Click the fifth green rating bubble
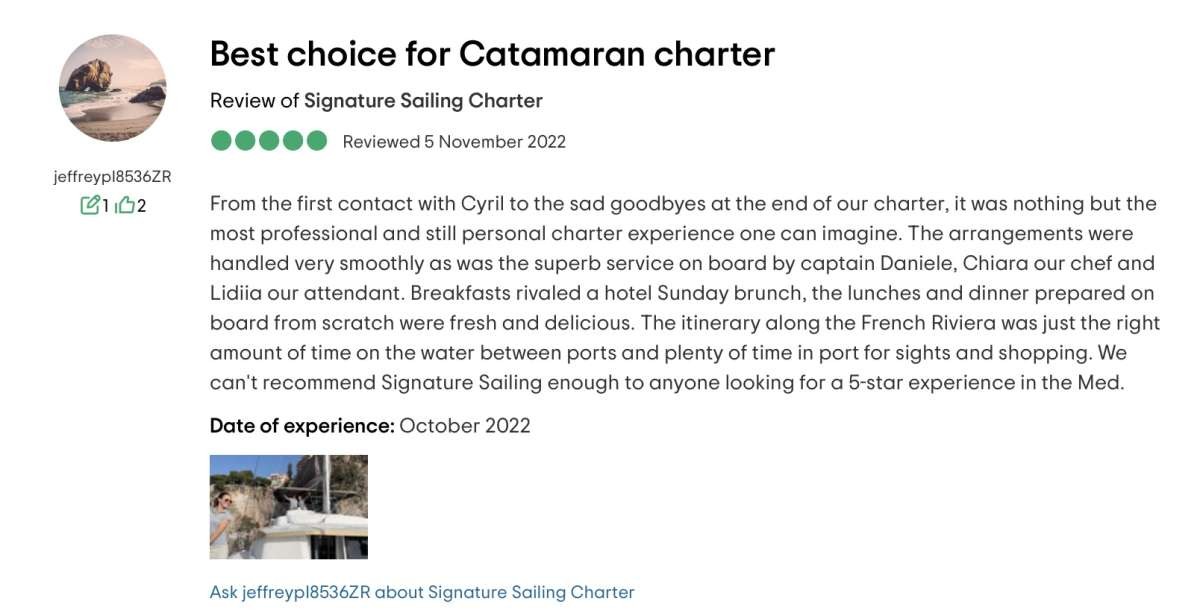This screenshot has height=613, width=1200. click(x=317, y=141)
